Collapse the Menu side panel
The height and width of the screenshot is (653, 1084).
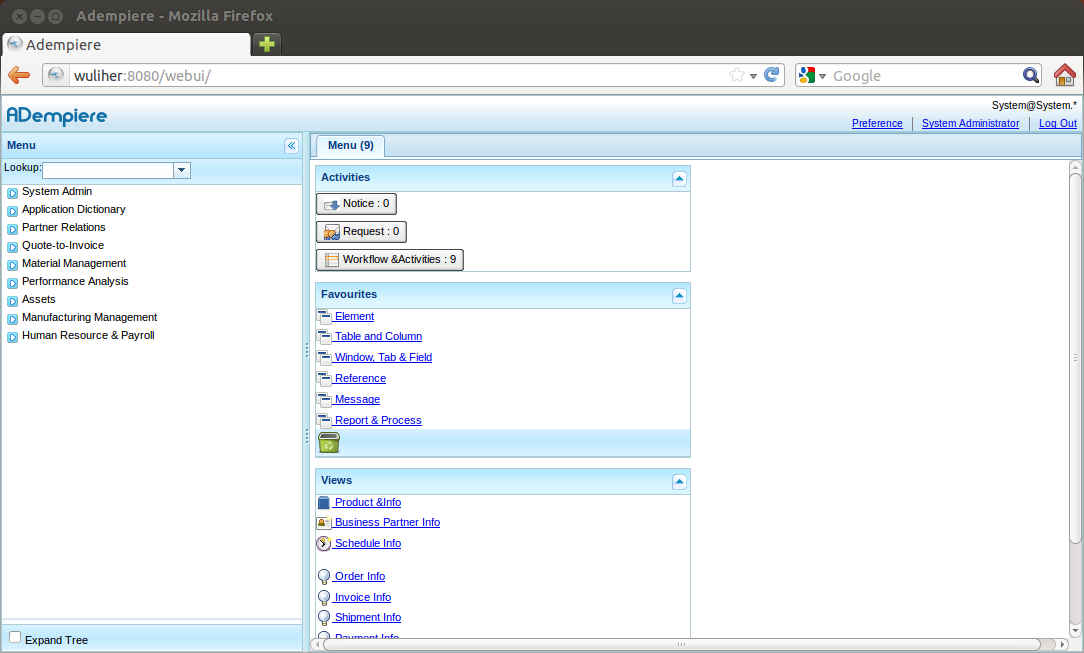(291, 145)
